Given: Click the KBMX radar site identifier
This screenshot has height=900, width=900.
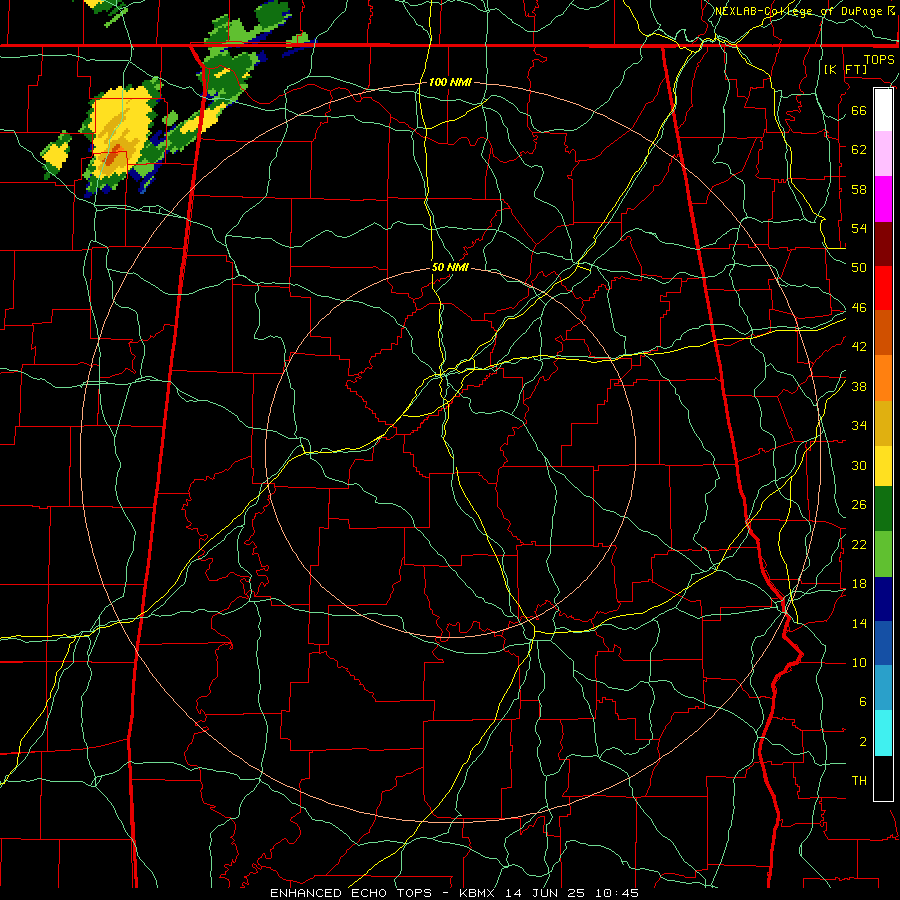Looking at the screenshot, I should [480, 893].
